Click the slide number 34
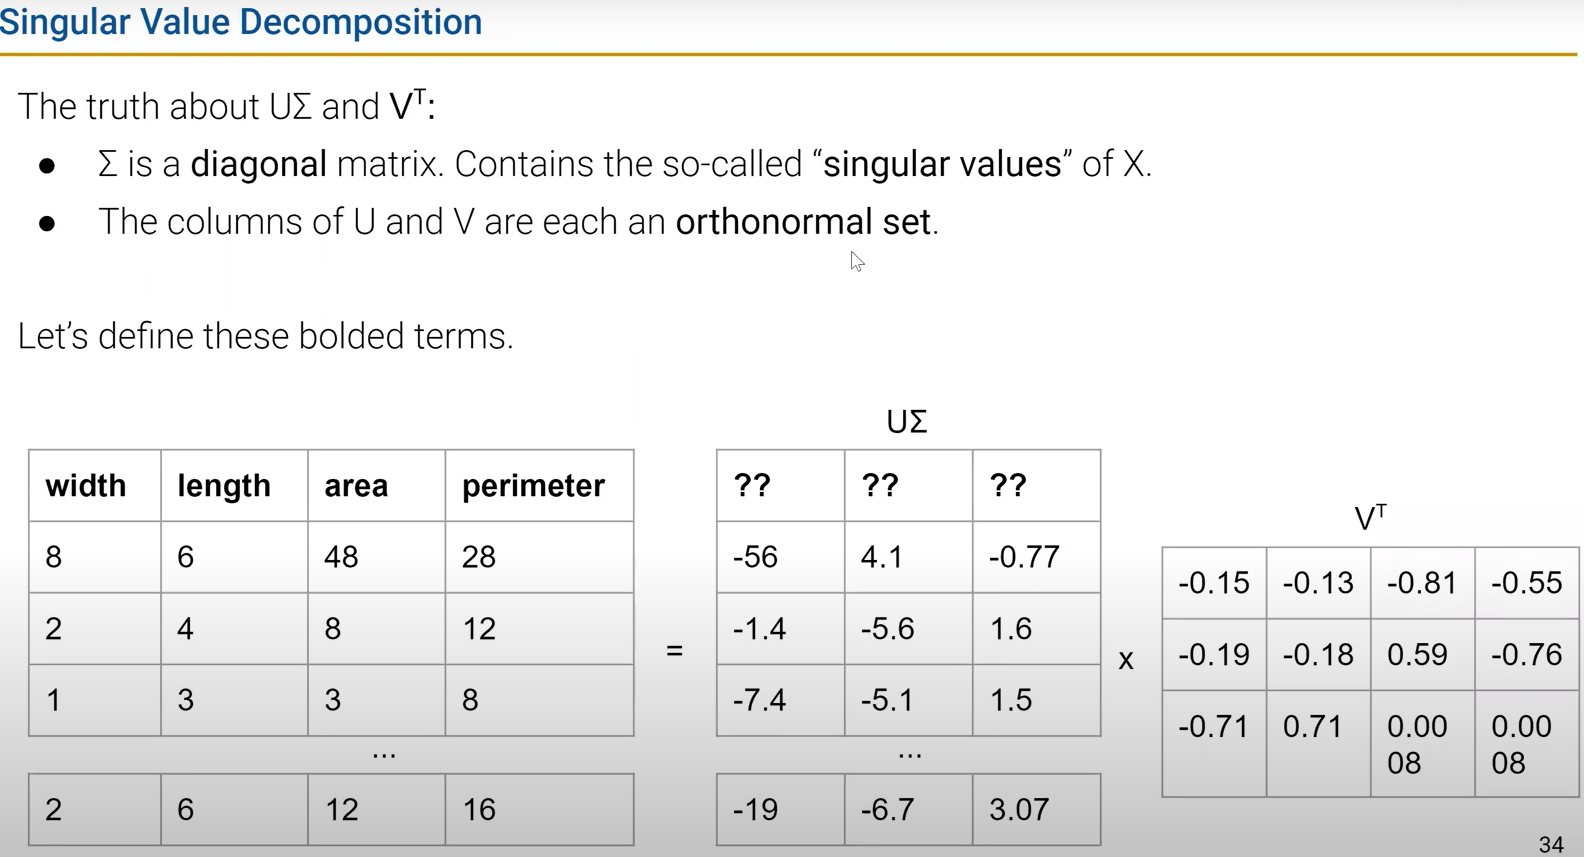Screen dimensions: 1584x857 [x=1551, y=844]
